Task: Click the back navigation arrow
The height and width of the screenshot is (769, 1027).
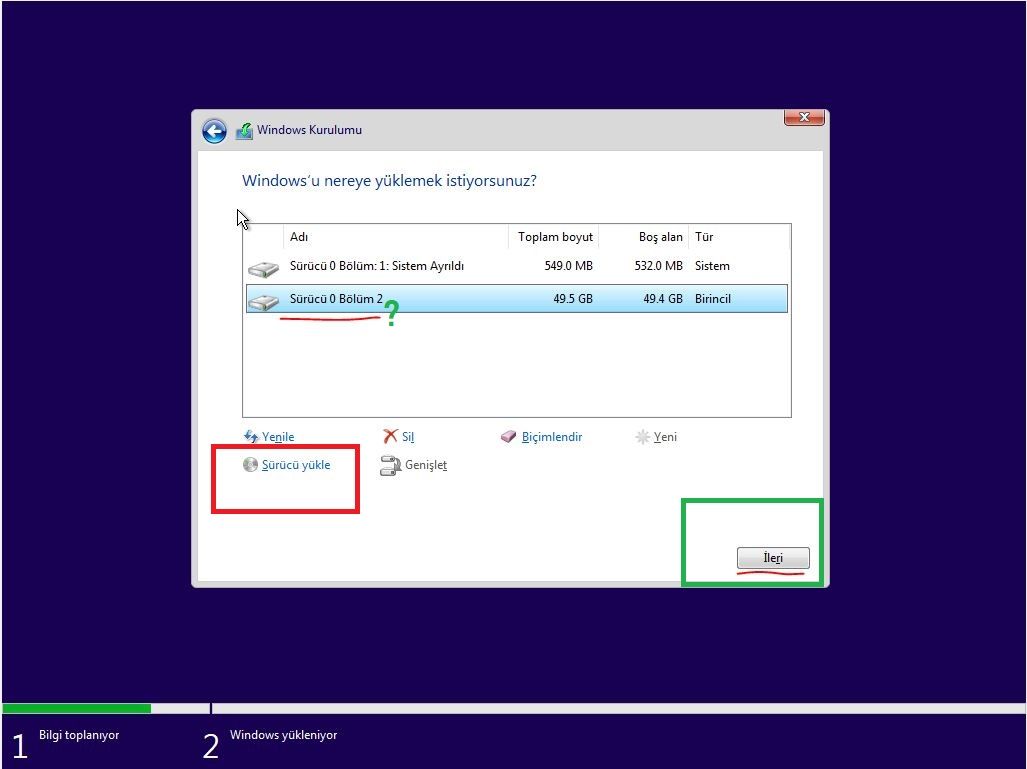Action: pos(214,130)
